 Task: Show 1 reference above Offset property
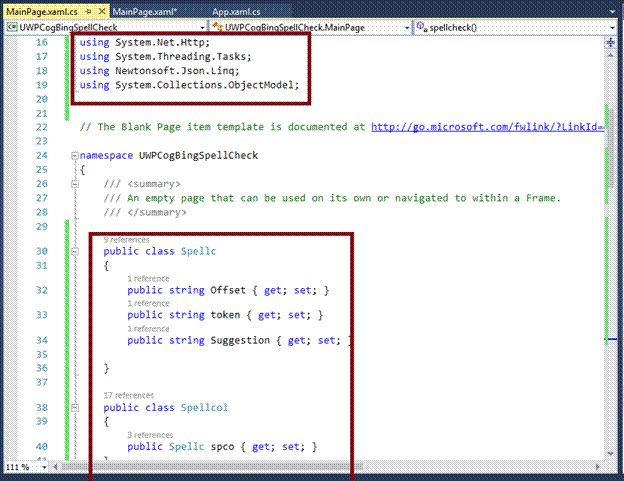(x=148, y=278)
